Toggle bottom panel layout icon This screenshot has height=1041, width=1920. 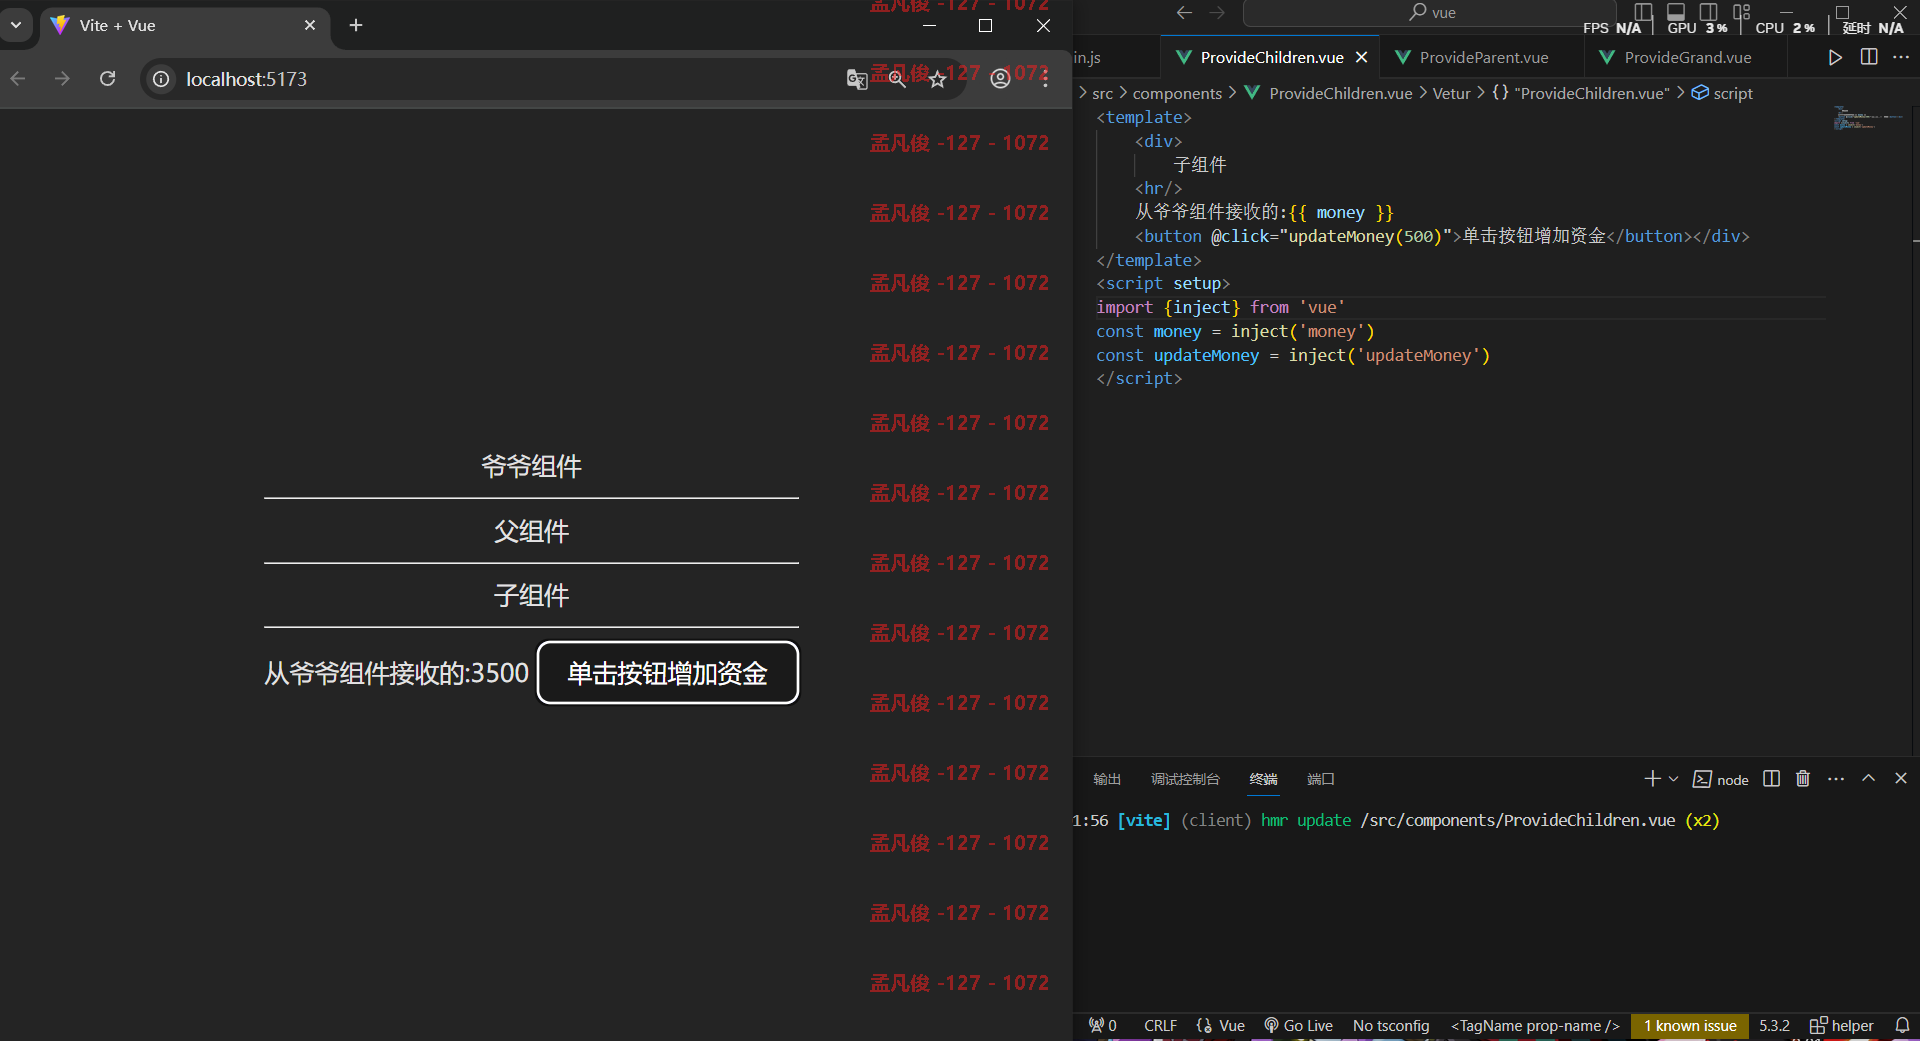pos(1676,12)
